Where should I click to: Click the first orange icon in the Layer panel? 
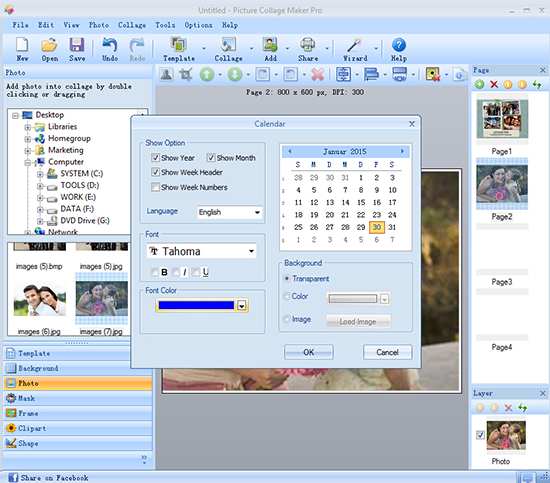(479, 408)
